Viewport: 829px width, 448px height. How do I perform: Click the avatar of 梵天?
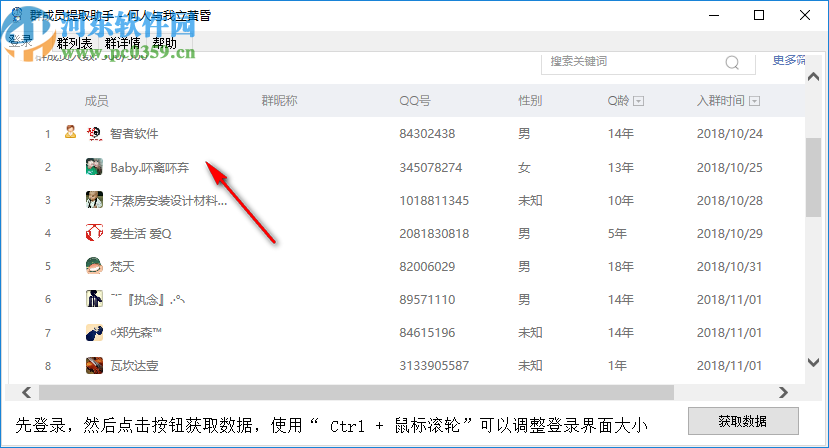pyautogui.click(x=94, y=266)
